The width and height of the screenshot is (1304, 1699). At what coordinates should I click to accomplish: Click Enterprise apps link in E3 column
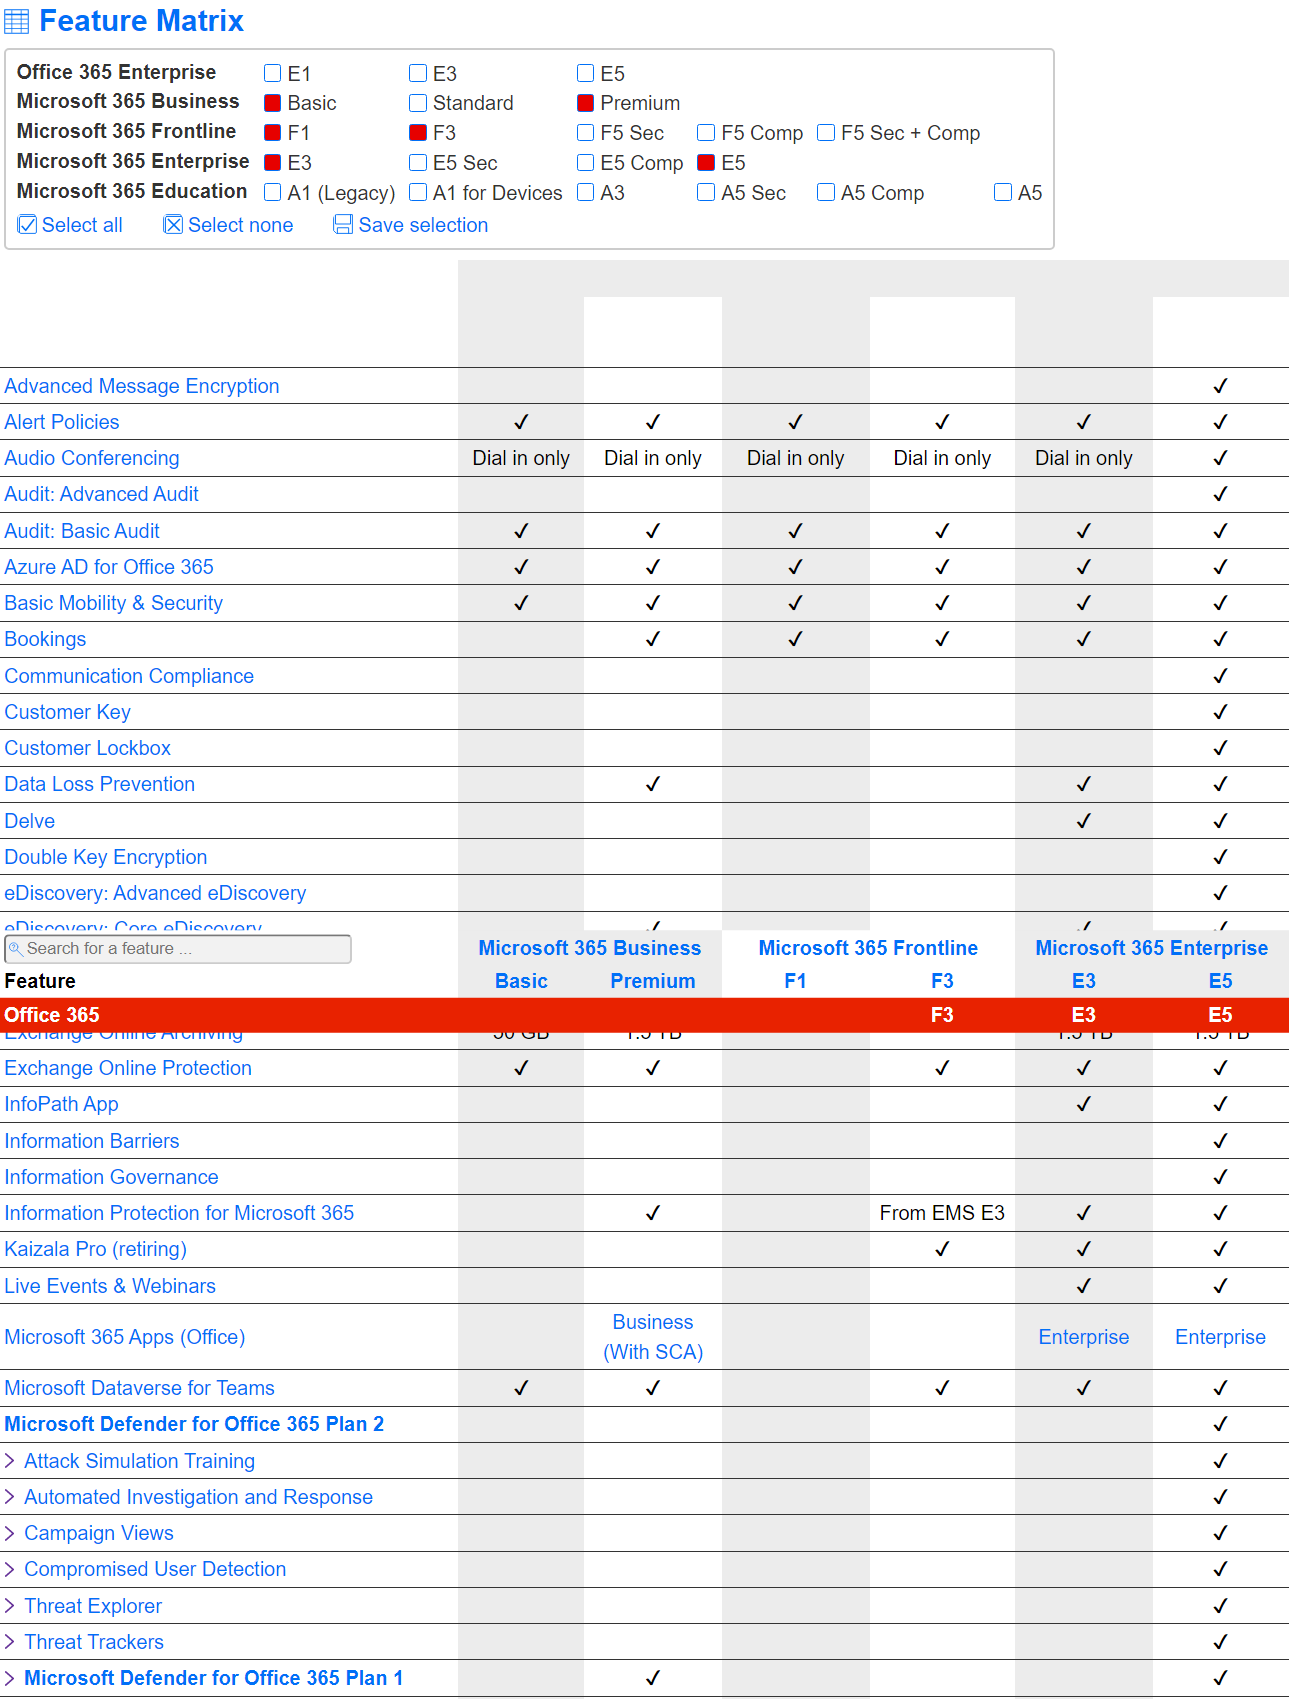pyautogui.click(x=1084, y=1337)
